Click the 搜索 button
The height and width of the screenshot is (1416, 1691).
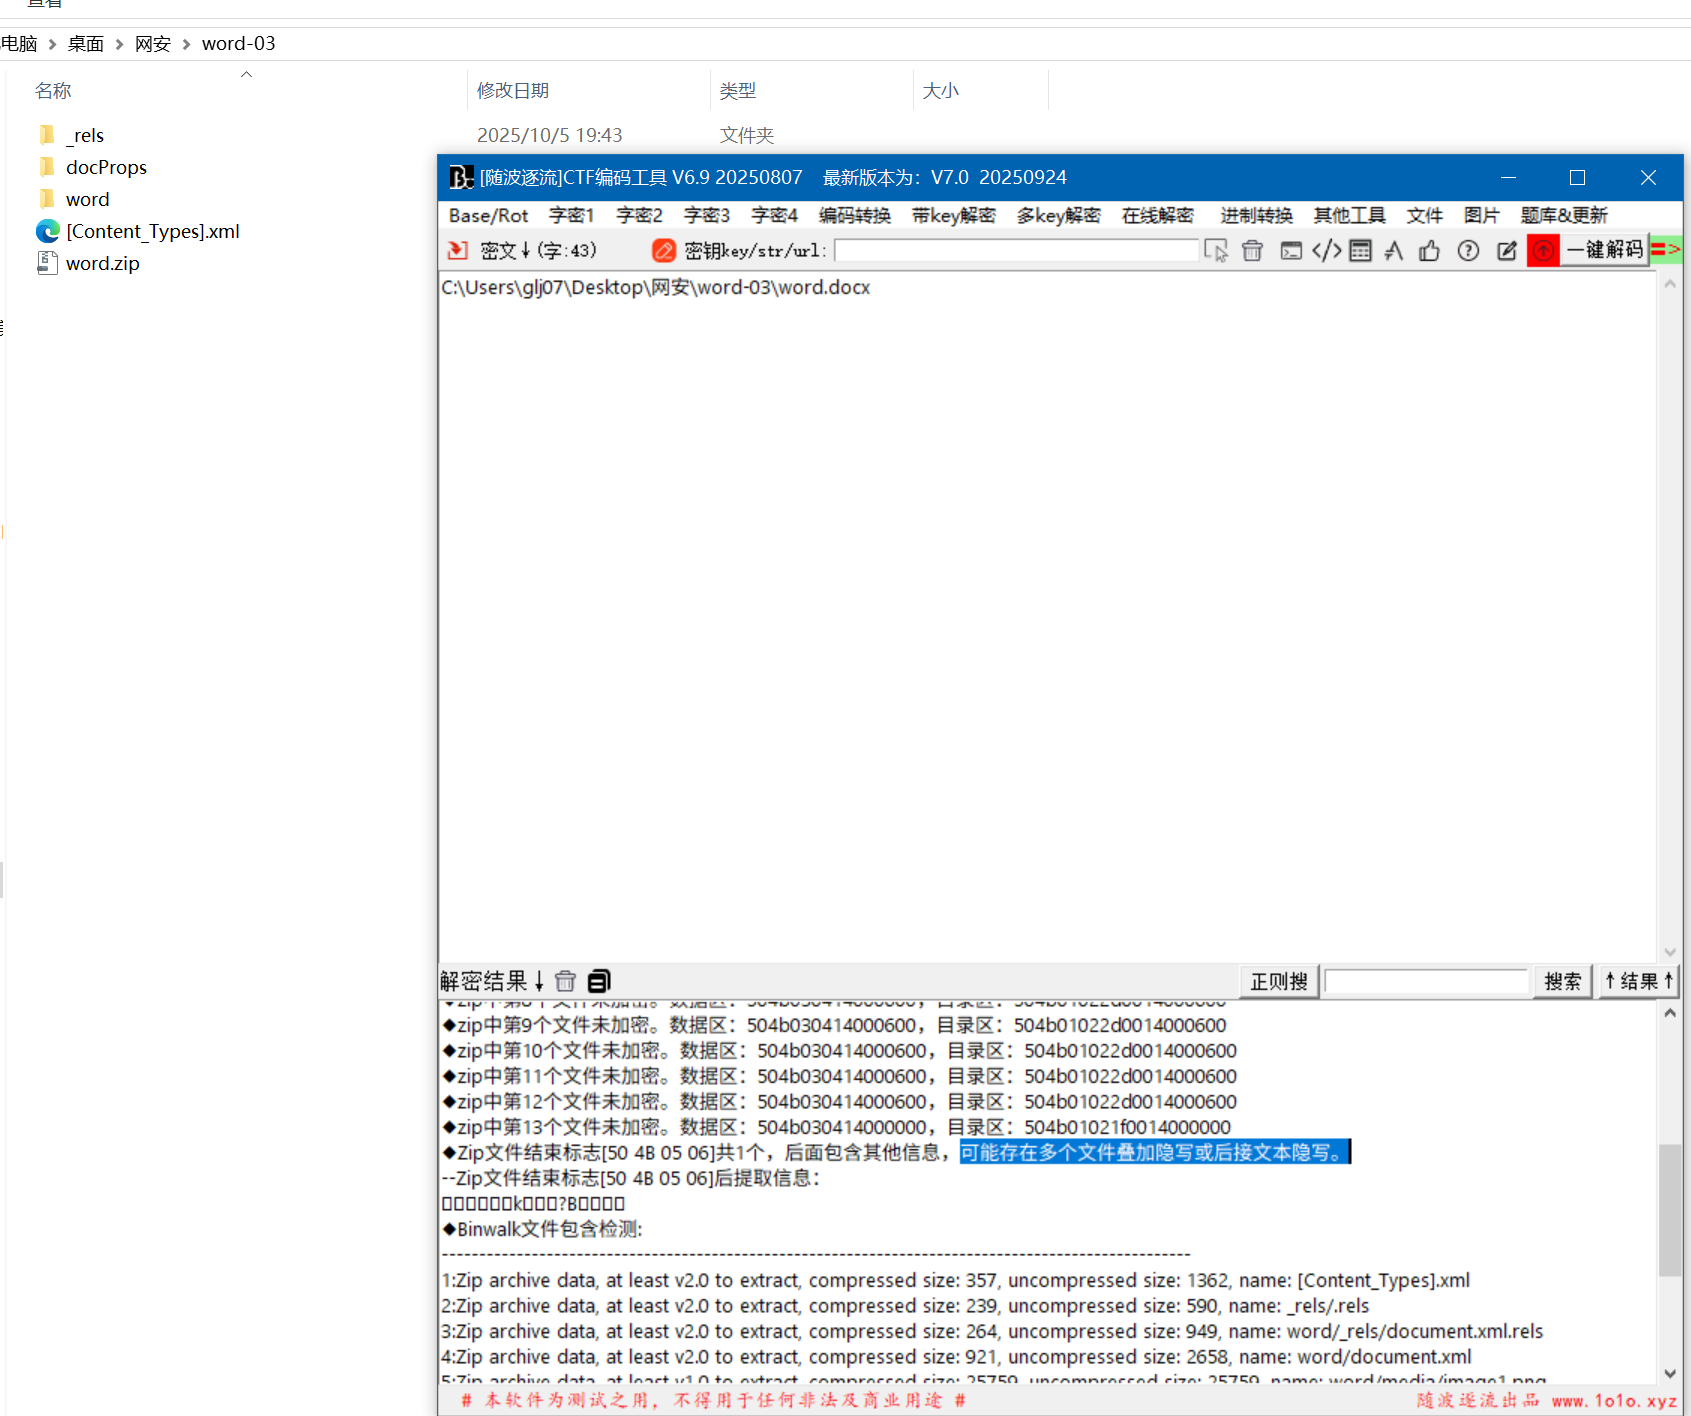coord(1562,982)
